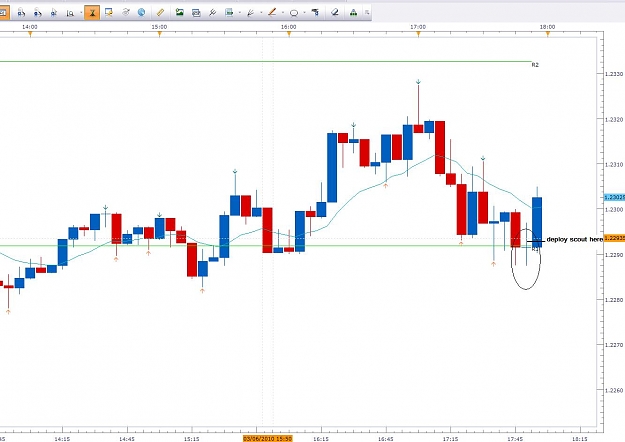The width and height of the screenshot is (625, 442).
Task: Expand the pen drawing tool dropdown
Action: point(261,13)
